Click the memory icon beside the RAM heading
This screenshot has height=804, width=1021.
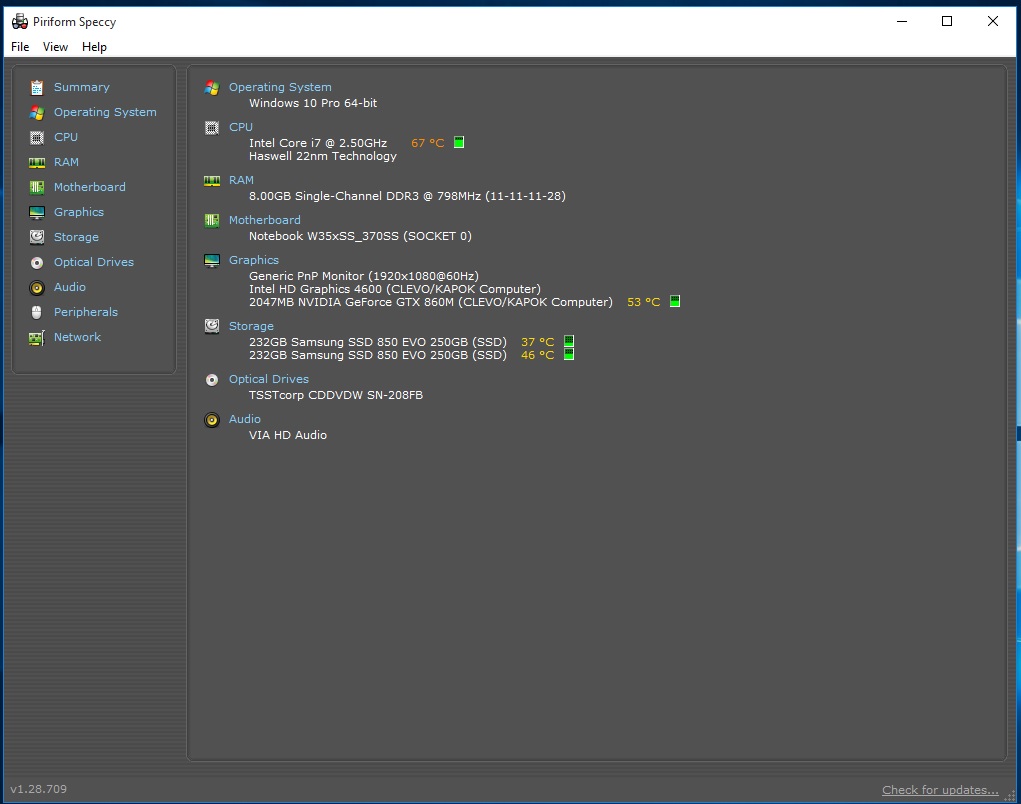212,180
